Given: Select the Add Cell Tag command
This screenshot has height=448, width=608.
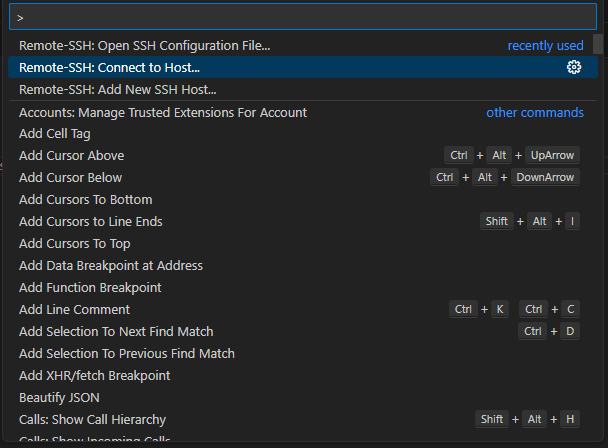Looking at the screenshot, I should pyautogui.click(x=303, y=133).
